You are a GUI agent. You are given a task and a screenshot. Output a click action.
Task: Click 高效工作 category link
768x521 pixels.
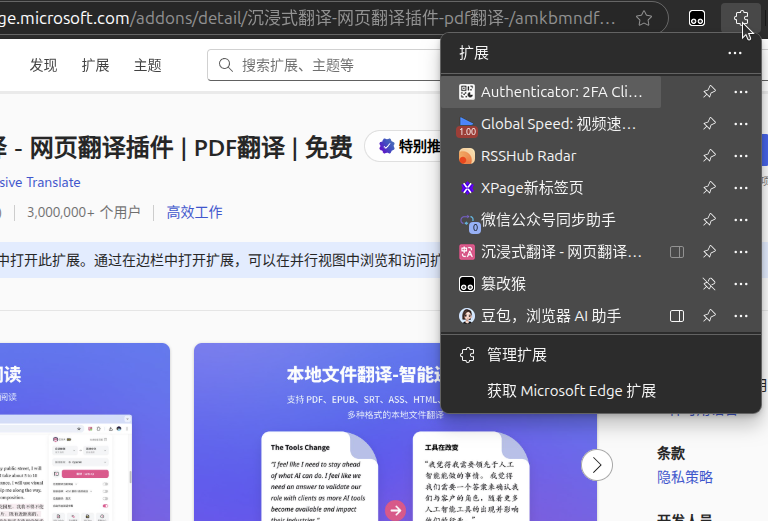194,212
